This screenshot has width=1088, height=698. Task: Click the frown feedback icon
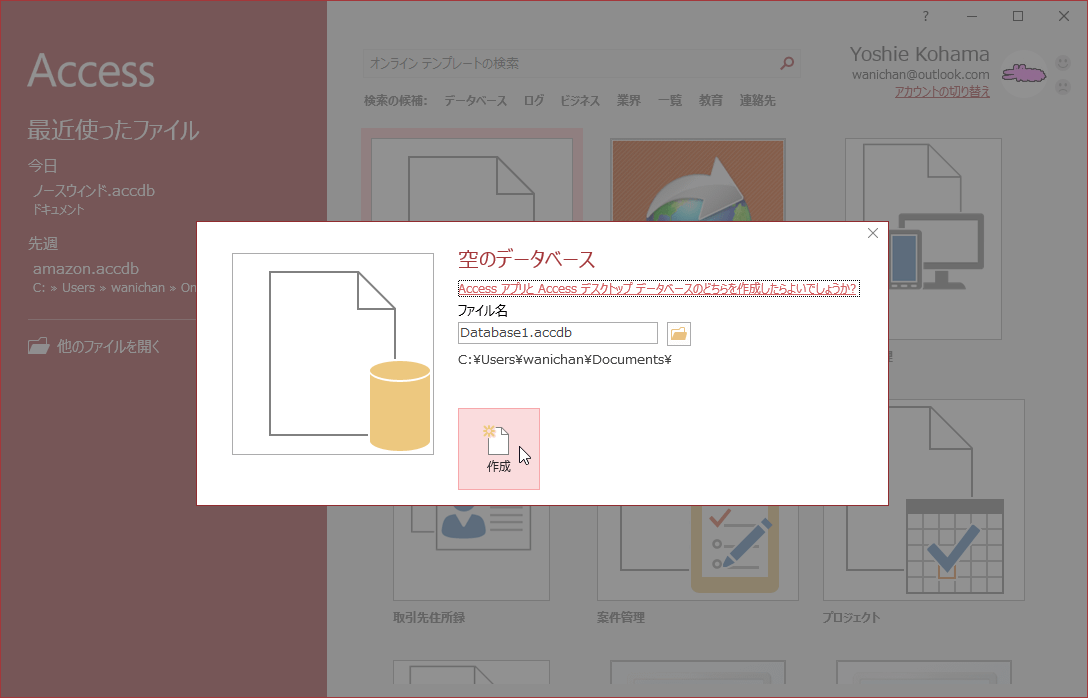[x=1062, y=87]
